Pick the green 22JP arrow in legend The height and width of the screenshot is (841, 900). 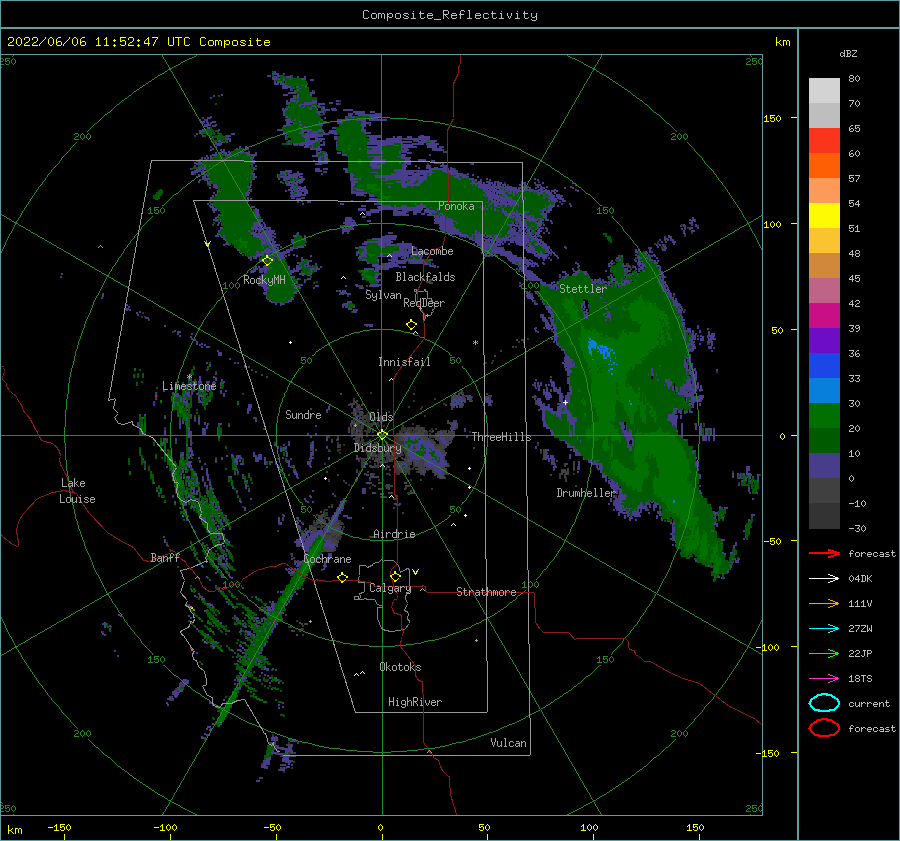point(824,653)
